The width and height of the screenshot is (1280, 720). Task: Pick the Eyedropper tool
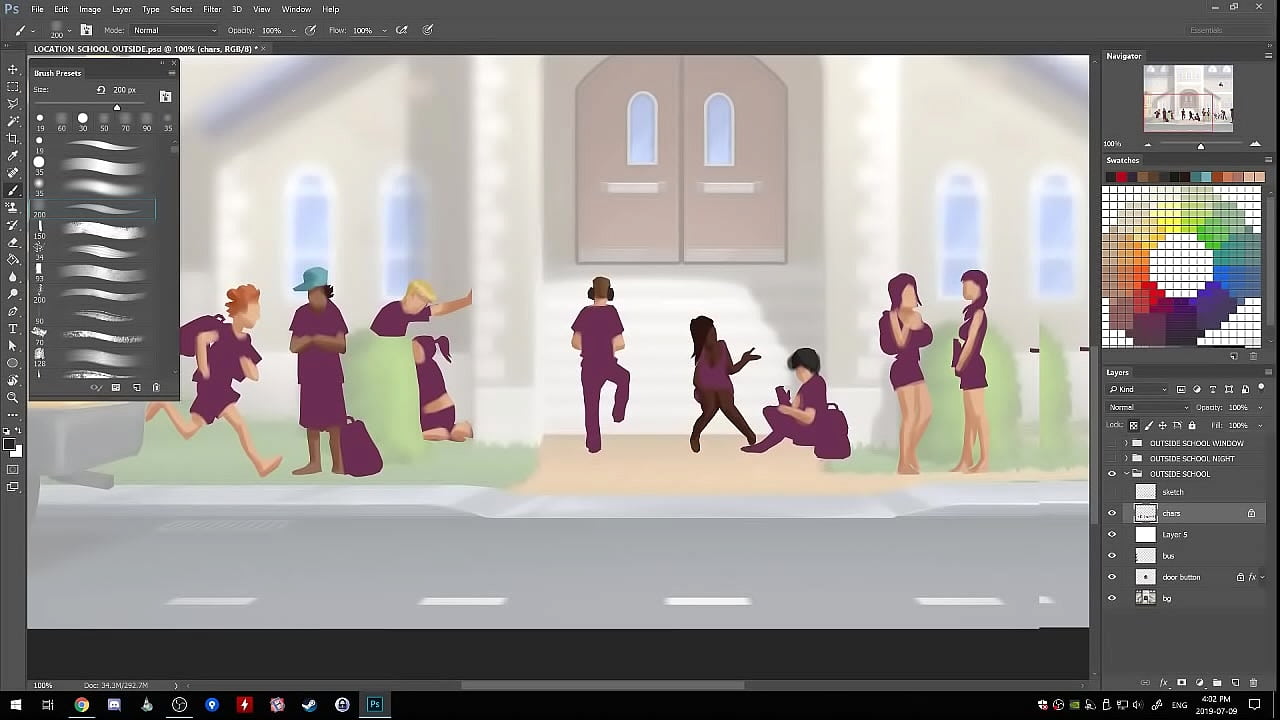pyautogui.click(x=13, y=155)
